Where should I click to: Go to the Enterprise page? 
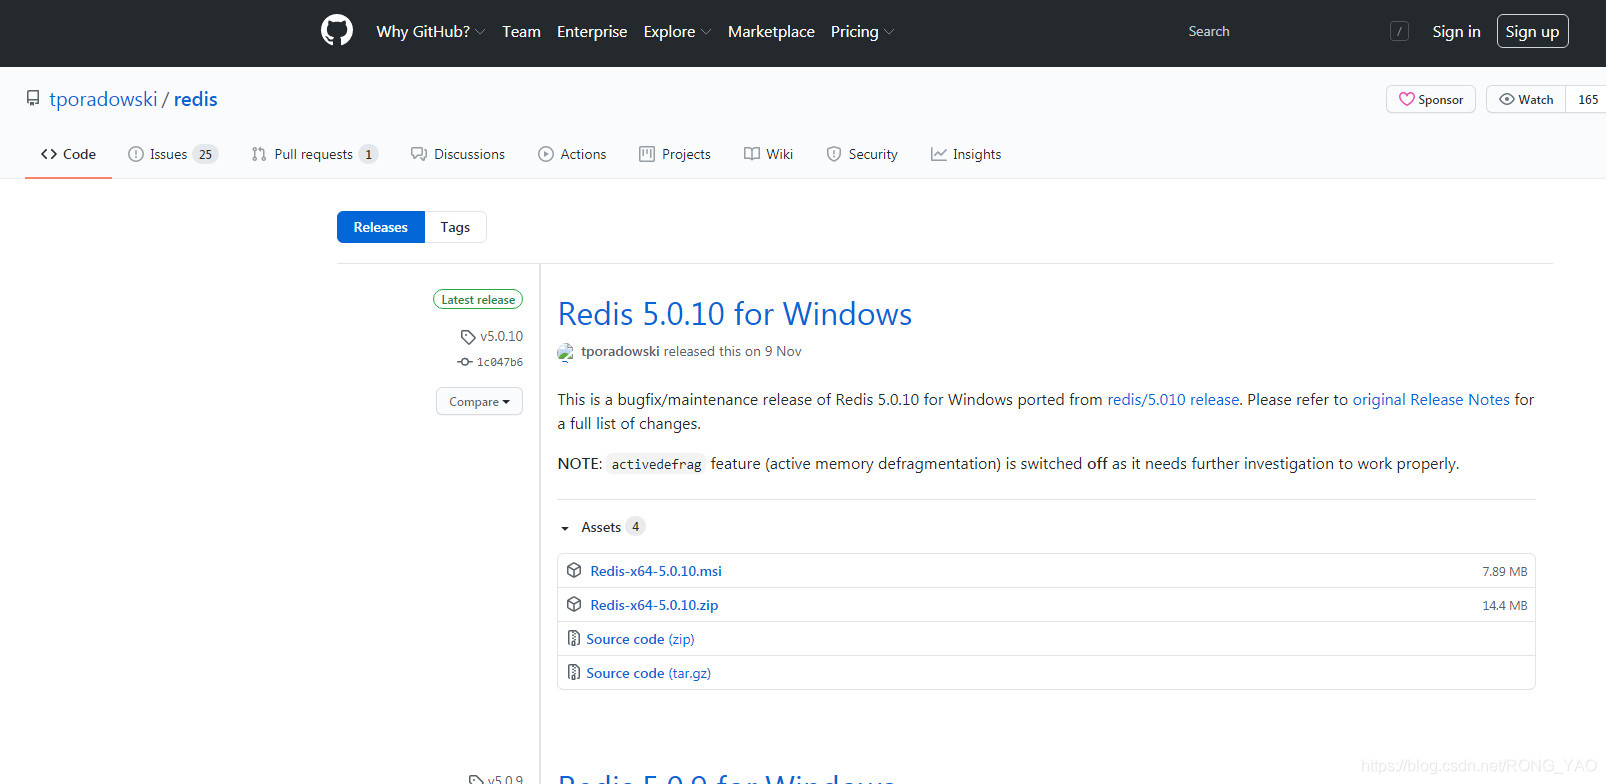point(592,32)
